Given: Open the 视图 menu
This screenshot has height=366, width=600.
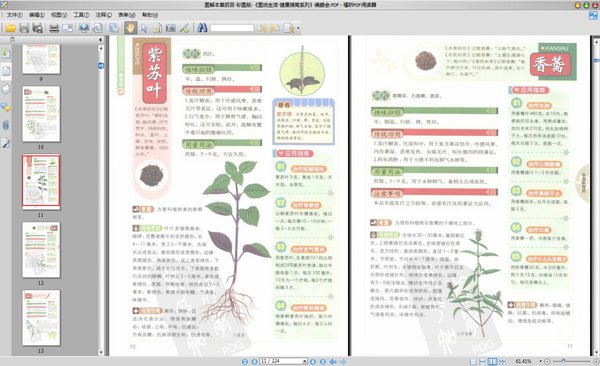Looking at the screenshot, I should tap(59, 15).
